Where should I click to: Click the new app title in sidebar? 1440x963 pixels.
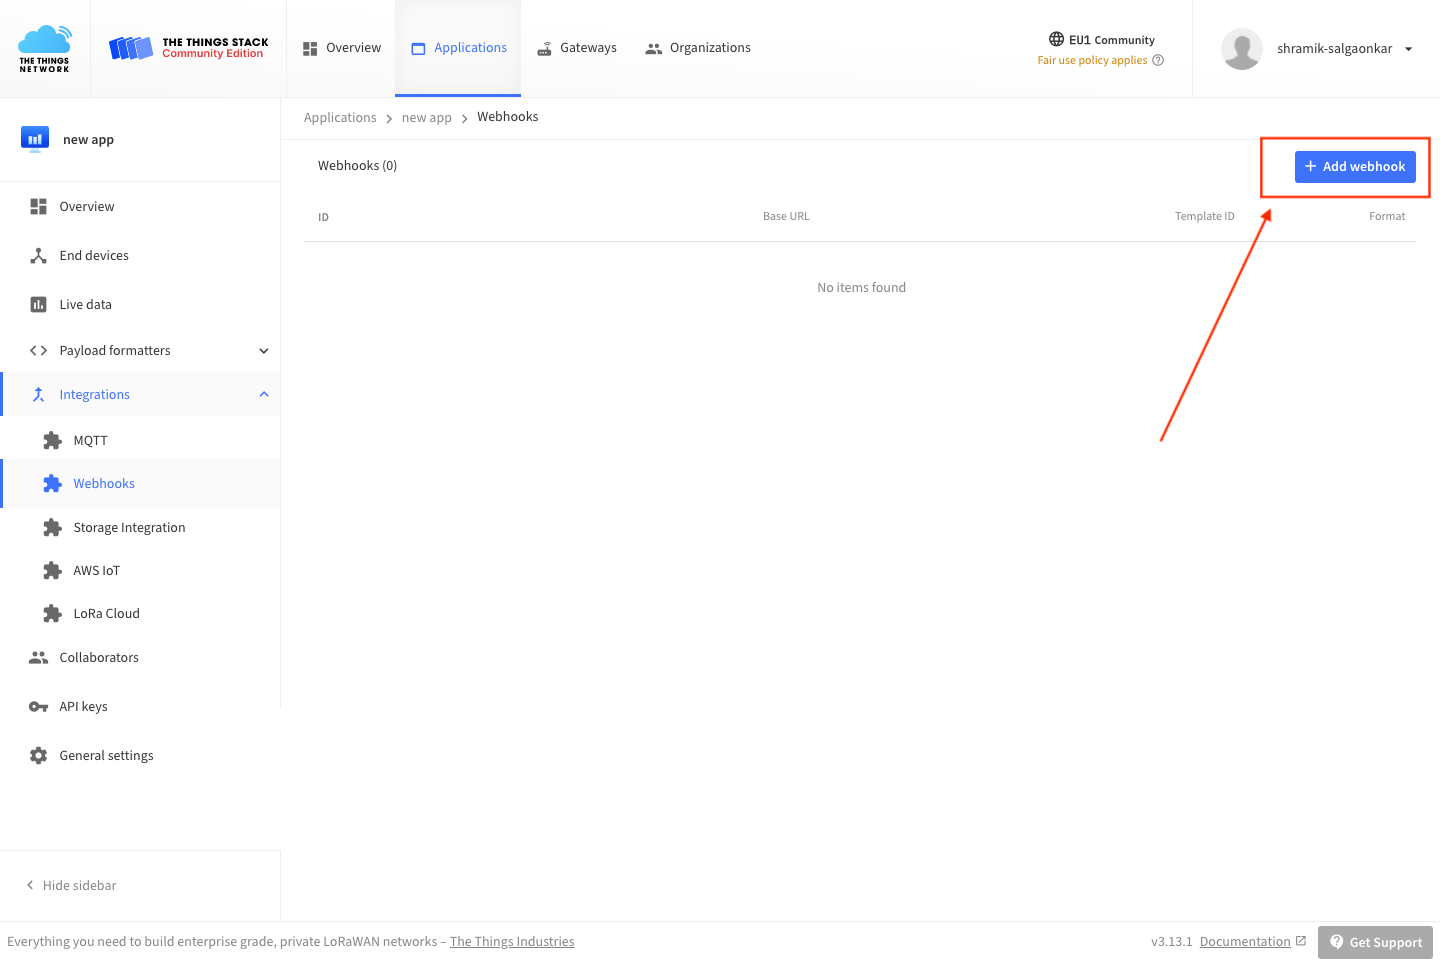[x=88, y=140]
